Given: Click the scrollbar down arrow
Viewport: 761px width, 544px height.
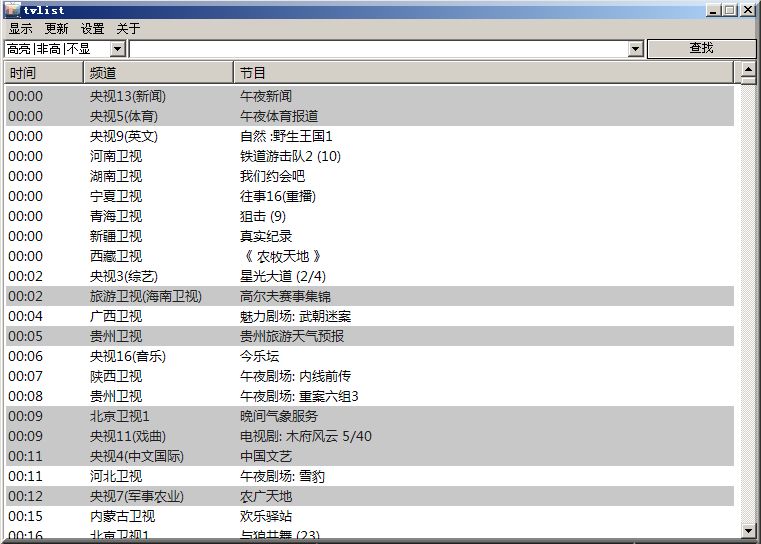Looking at the screenshot, I should point(748,531).
